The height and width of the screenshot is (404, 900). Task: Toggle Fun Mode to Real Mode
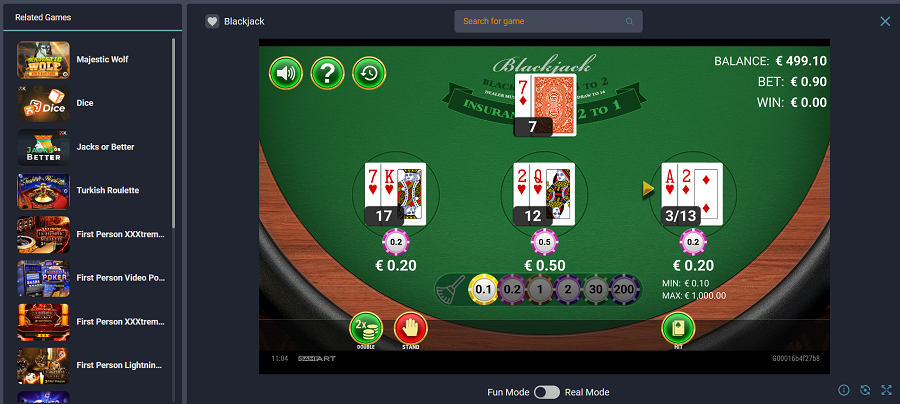pos(546,393)
